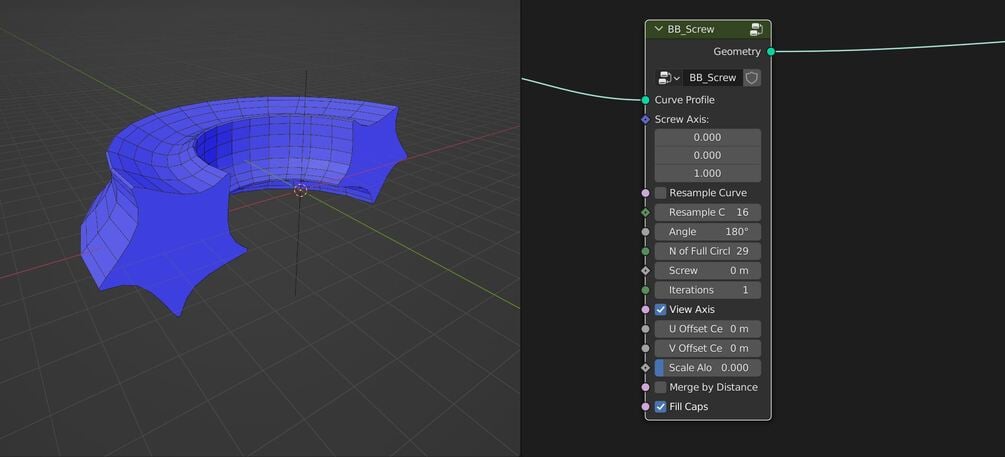Click the BB_Screw node group name field
The height and width of the screenshot is (457, 1005).
[x=712, y=78]
